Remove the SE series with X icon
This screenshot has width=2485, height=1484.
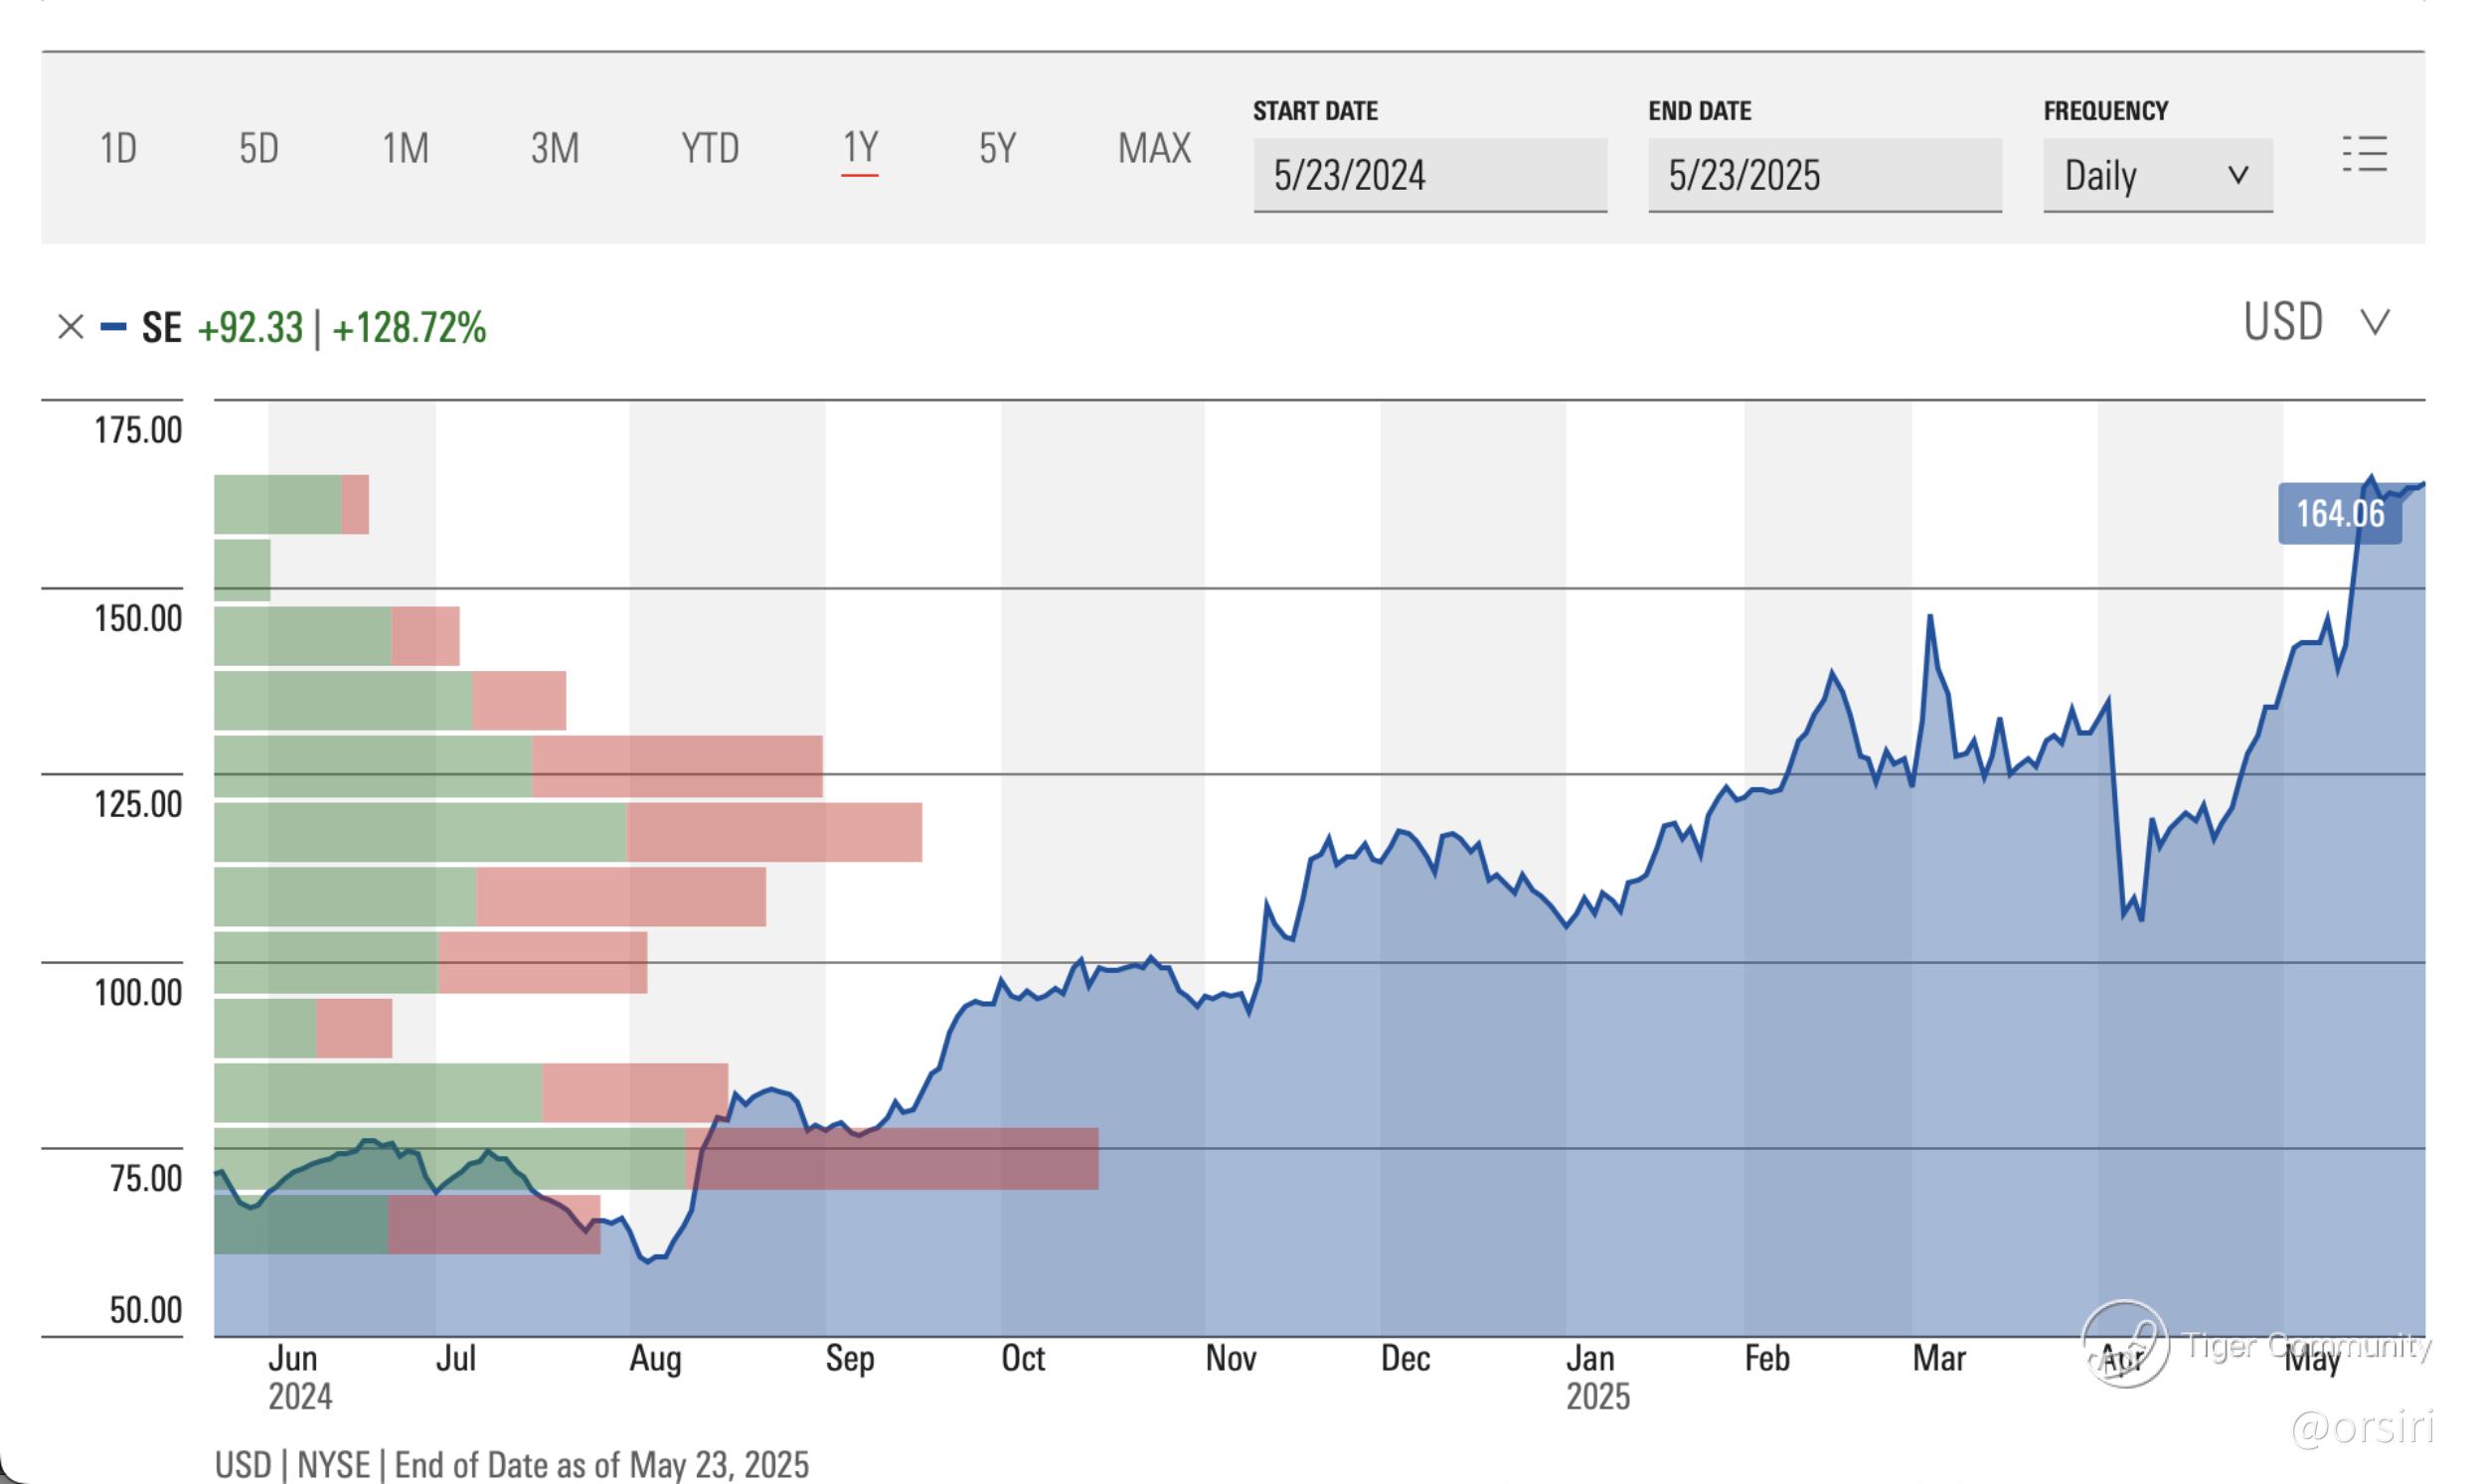[x=70, y=327]
